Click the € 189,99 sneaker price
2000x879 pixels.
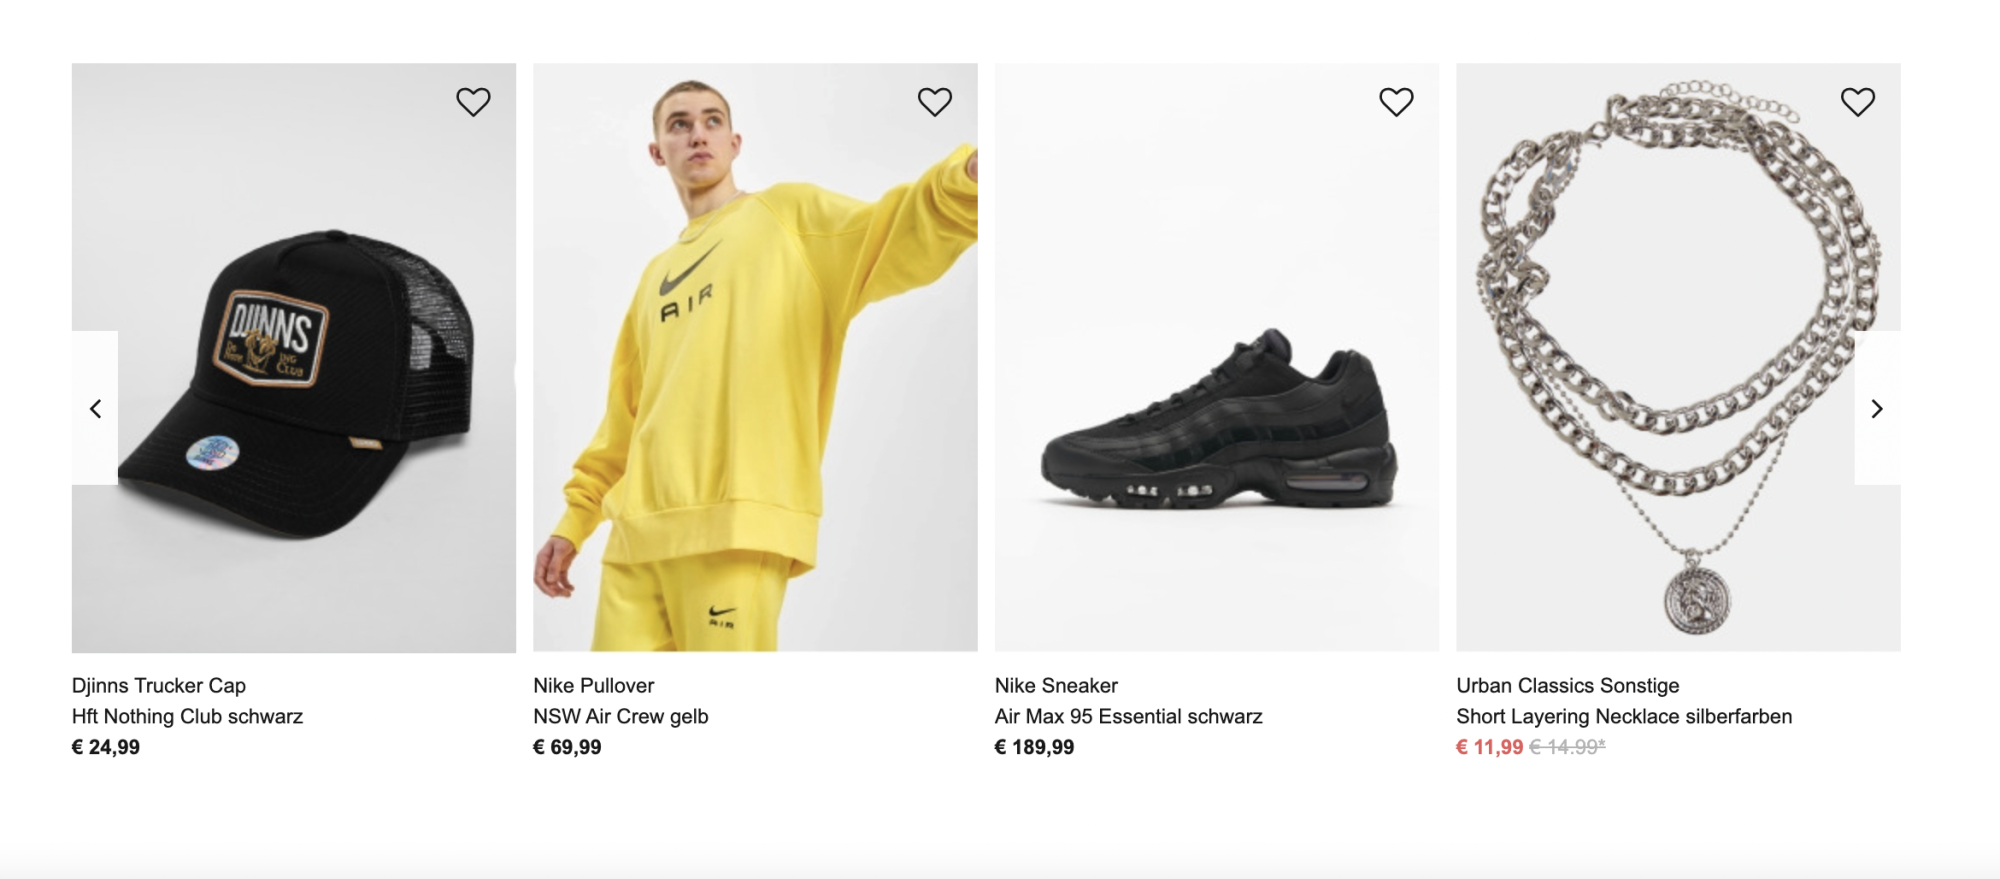coord(1034,748)
